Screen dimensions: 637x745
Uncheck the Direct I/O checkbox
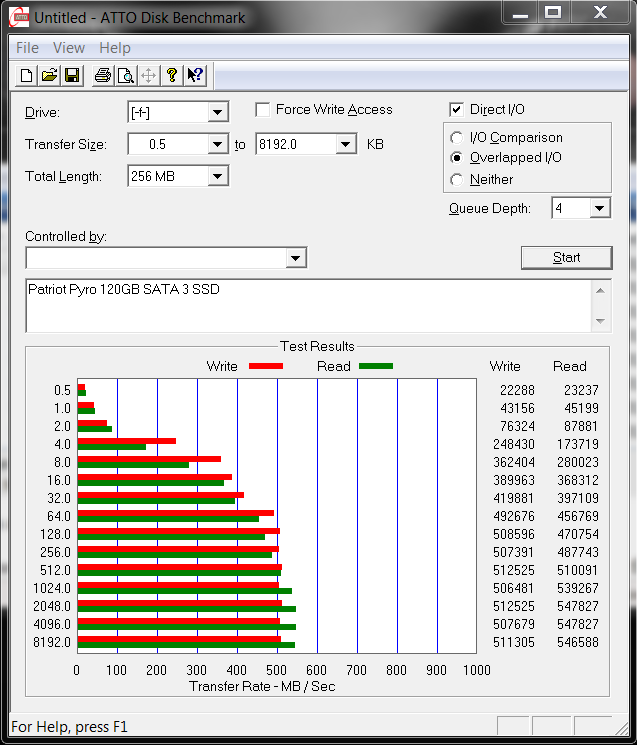[457, 110]
